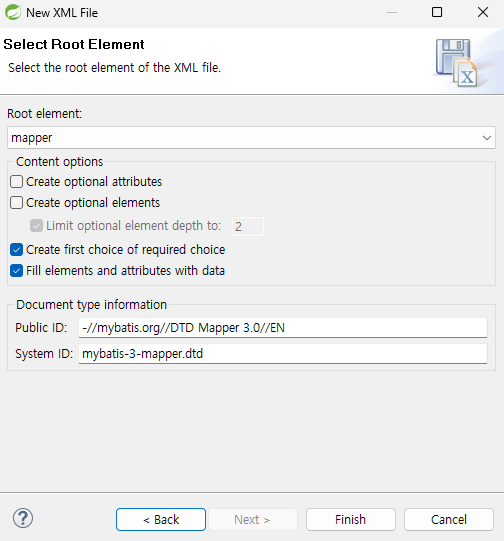Focus the Public ID text field
The image size is (504, 541).
point(283,327)
